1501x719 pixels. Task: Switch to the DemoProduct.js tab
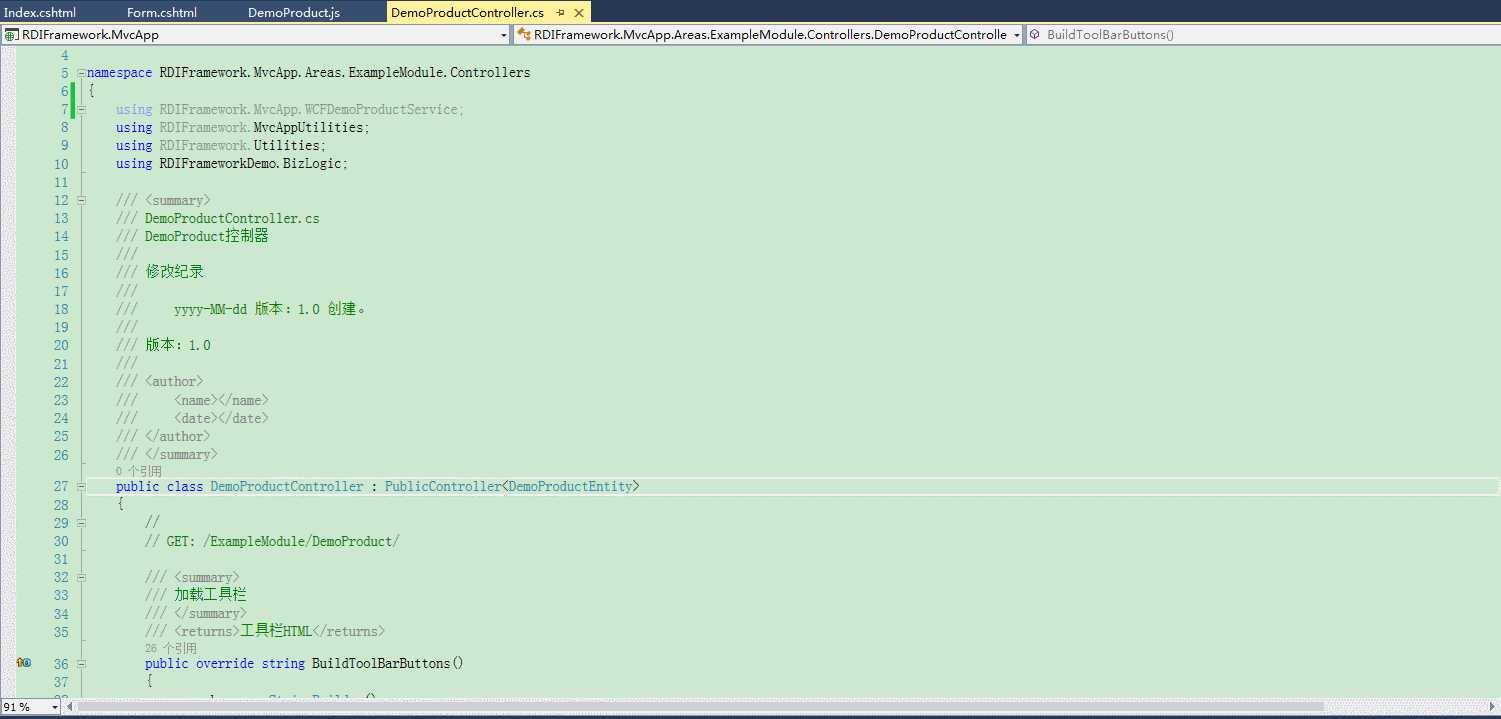pyautogui.click(x=294, y=12)
